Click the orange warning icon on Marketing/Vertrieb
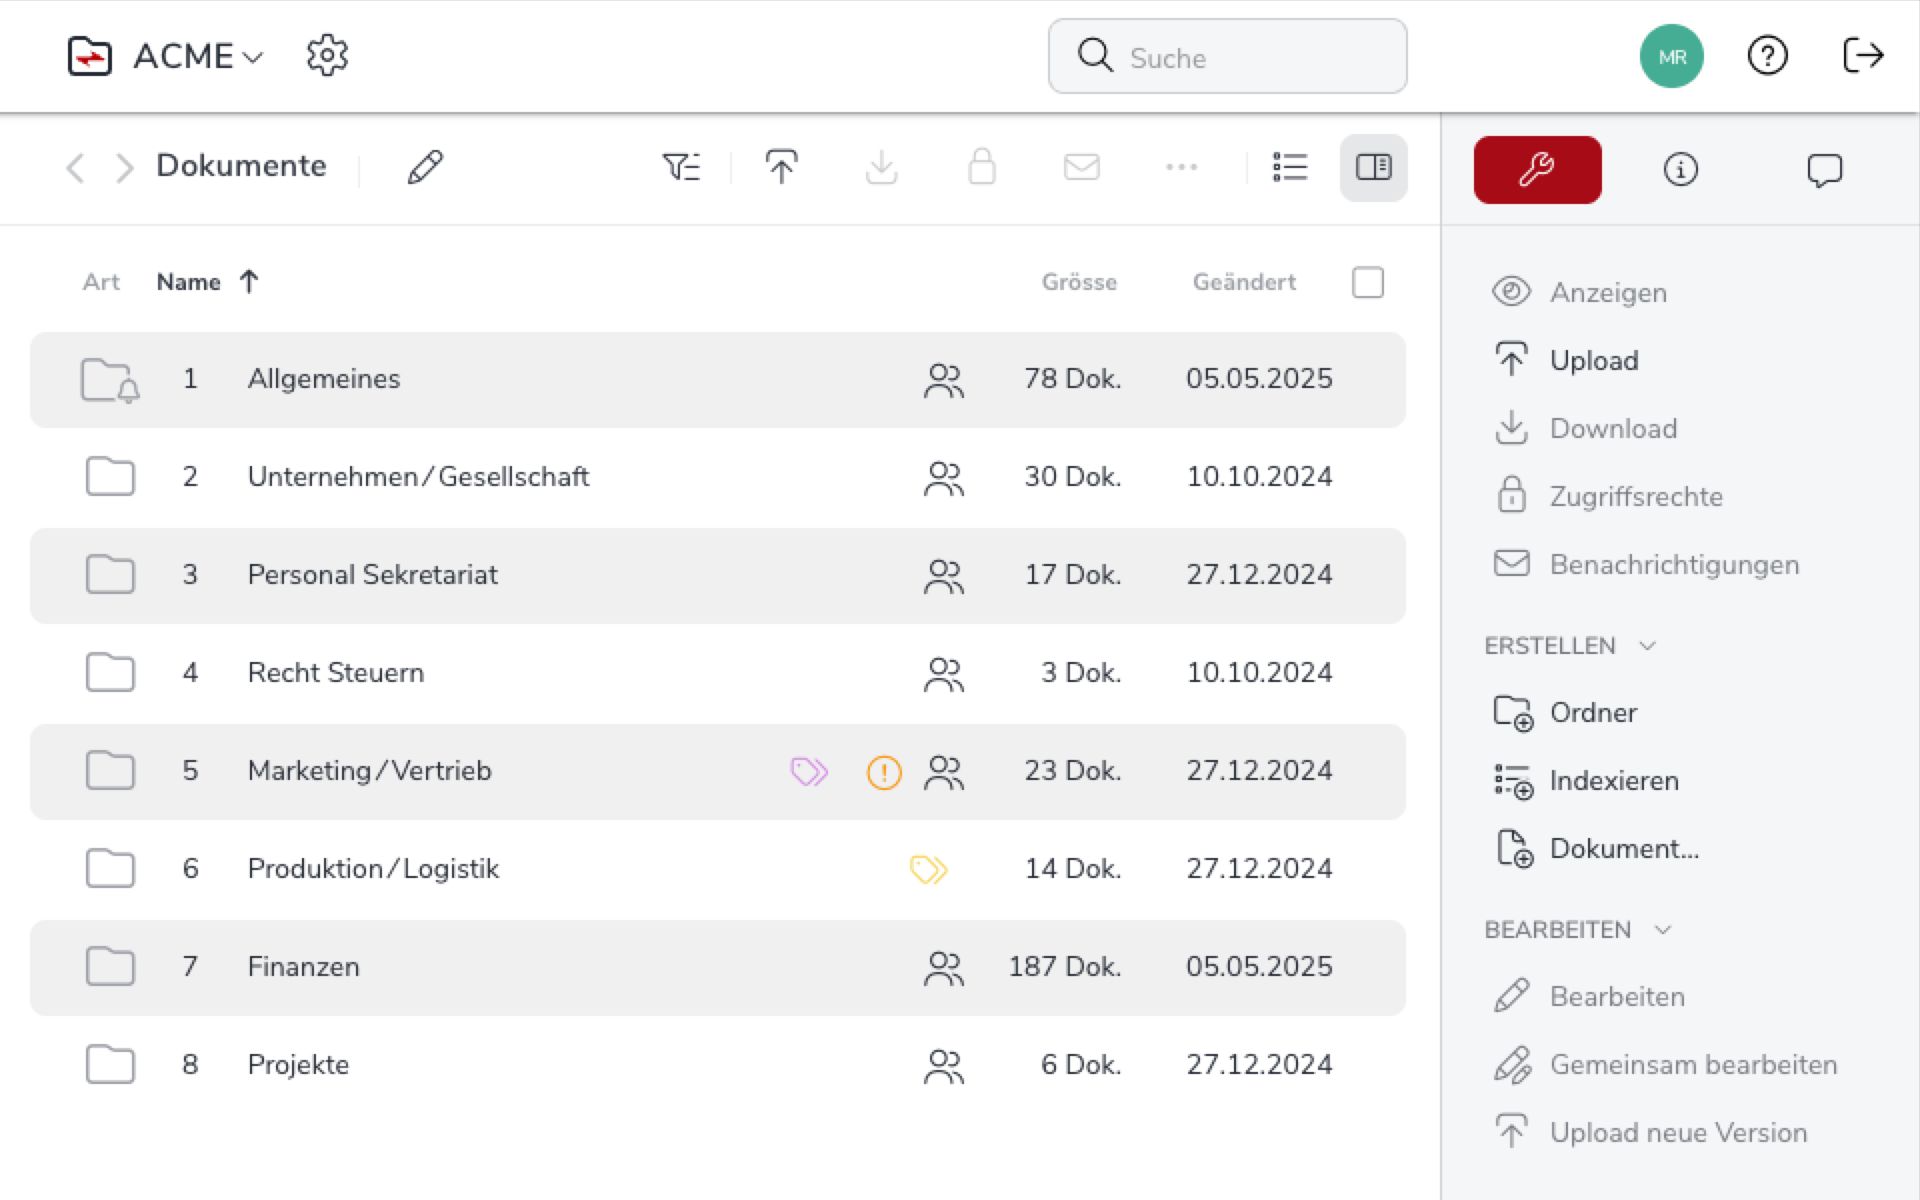Viewport: 1920px width, 1200px height. point(884,772)
